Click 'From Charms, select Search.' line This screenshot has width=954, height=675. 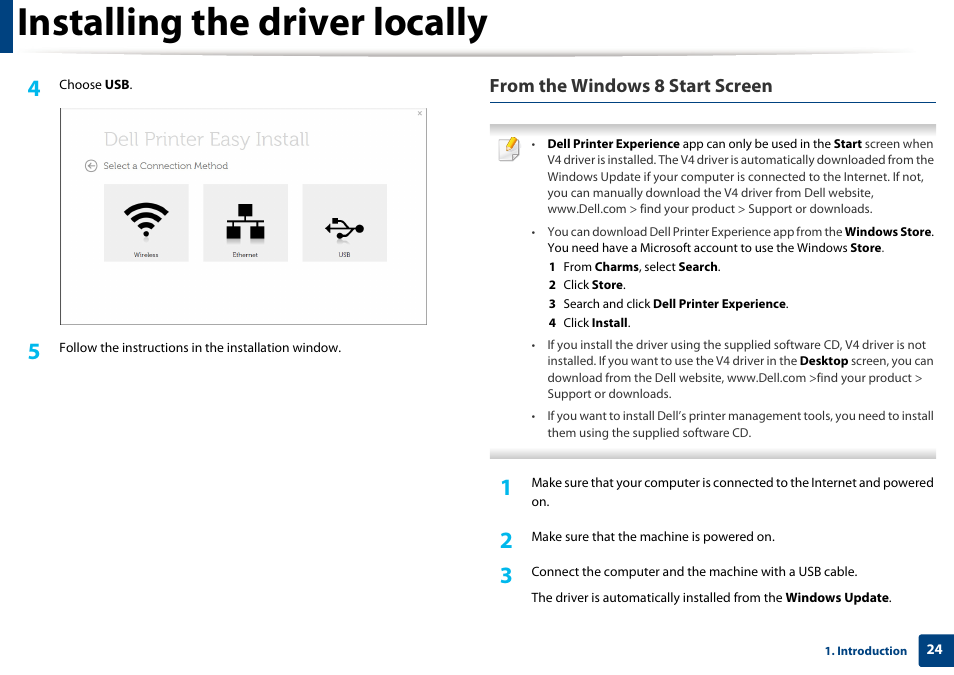[x=641, y=267]
